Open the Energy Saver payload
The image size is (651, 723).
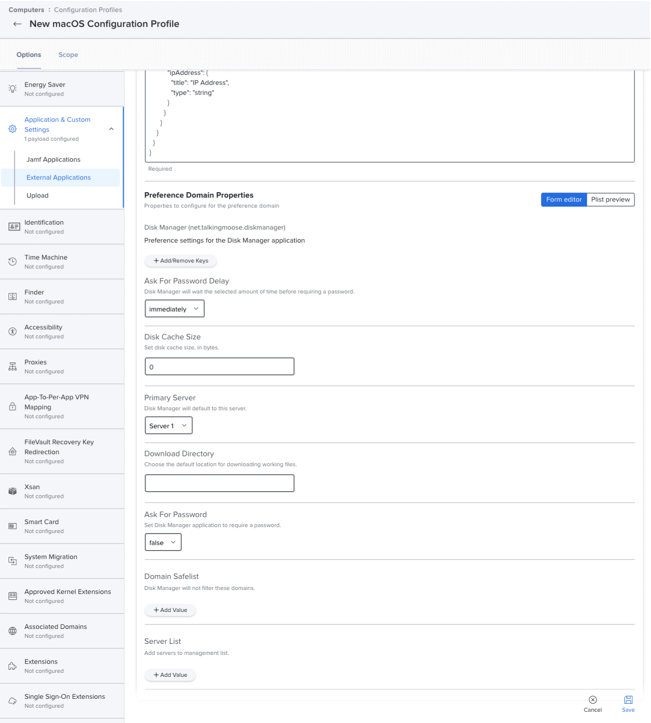(x=62, y=89)
